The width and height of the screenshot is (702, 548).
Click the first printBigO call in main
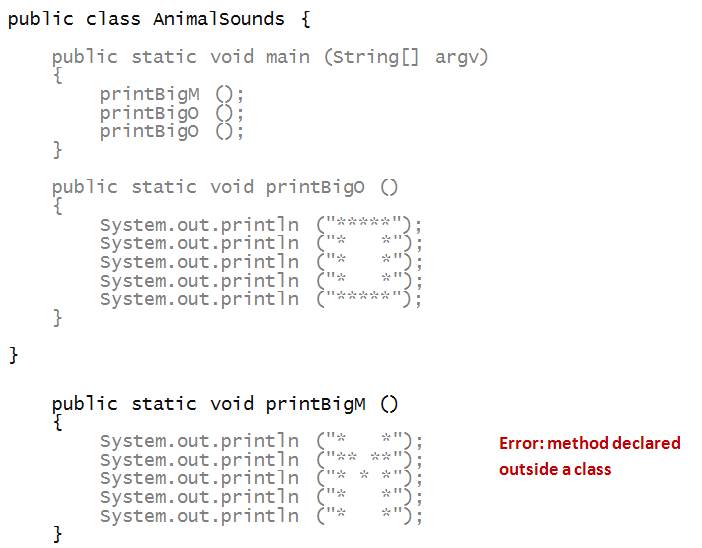click(x=150, y=113)
